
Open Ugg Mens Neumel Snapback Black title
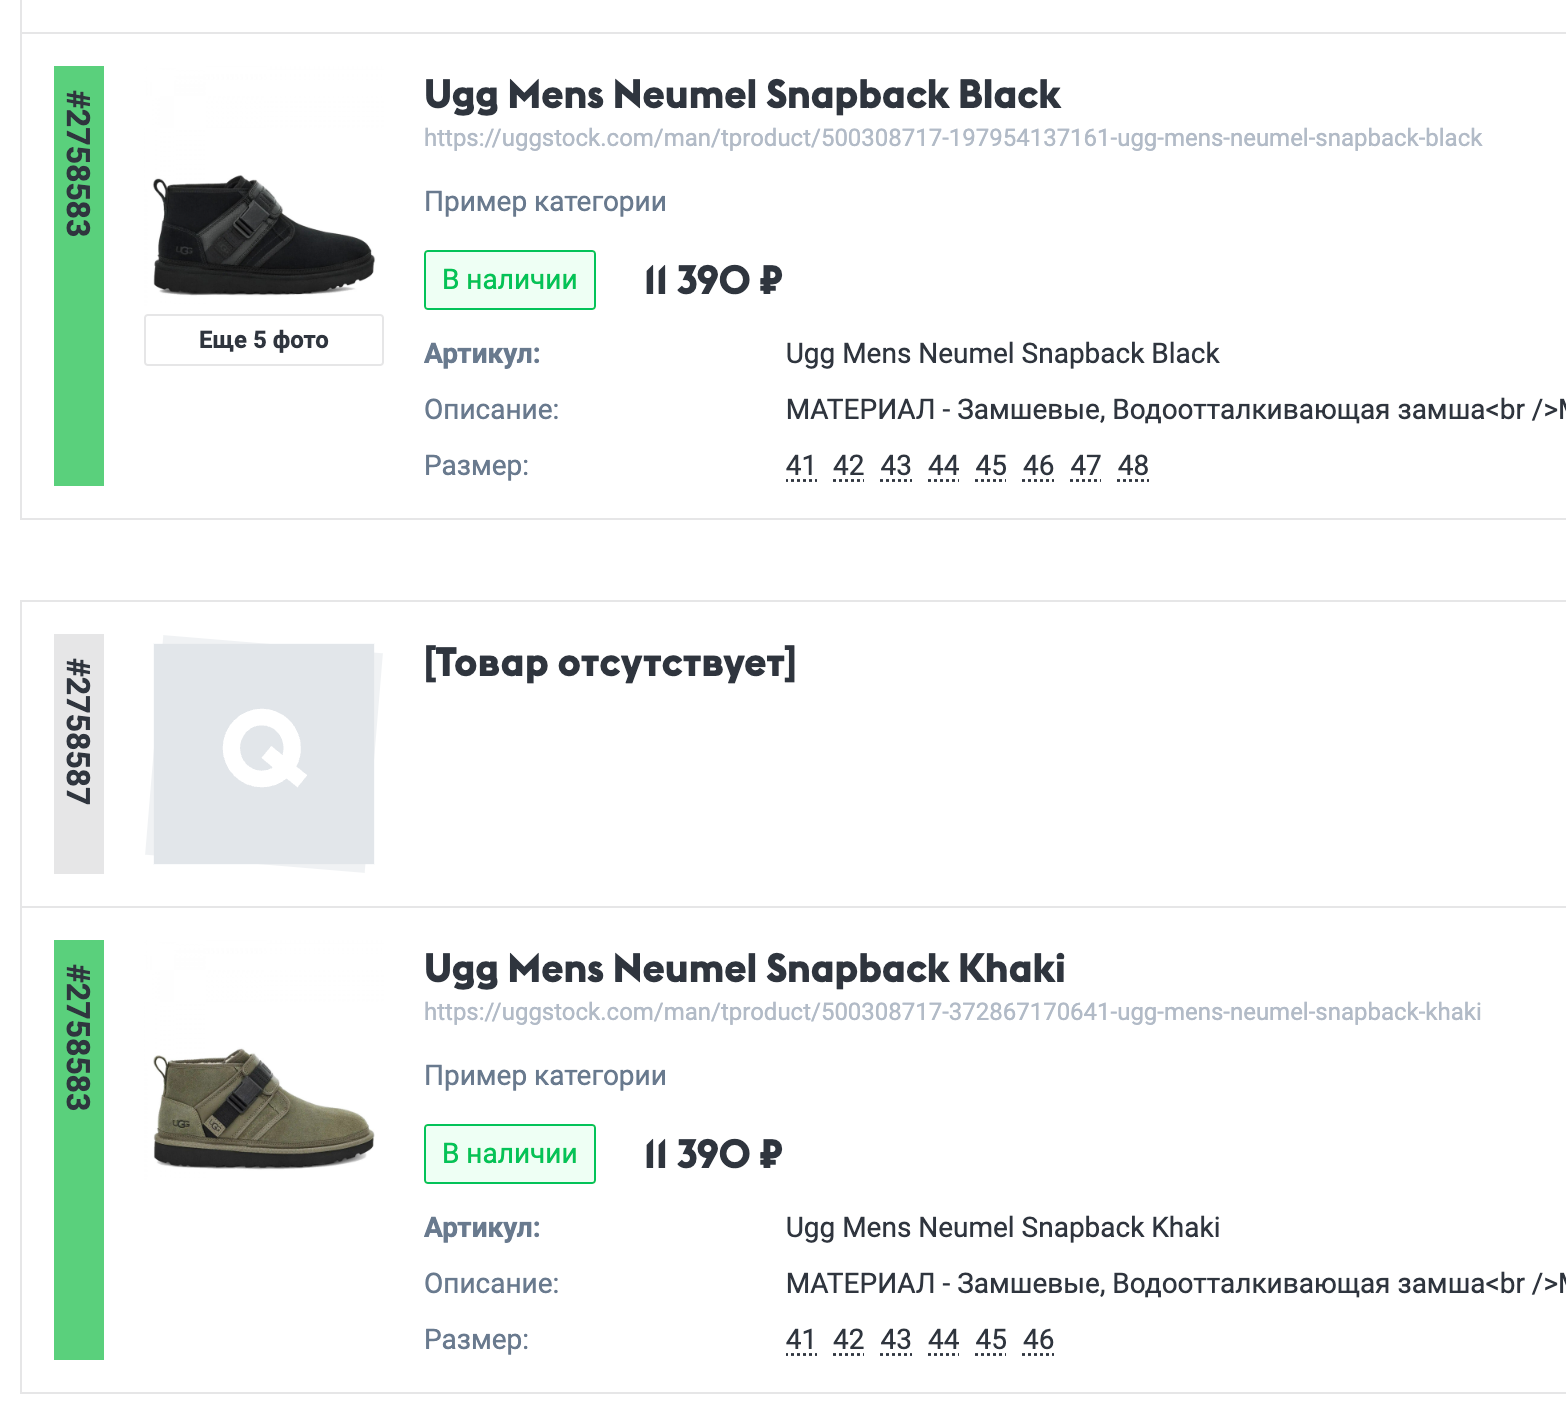pyautogui.click(x=741, y=95)
